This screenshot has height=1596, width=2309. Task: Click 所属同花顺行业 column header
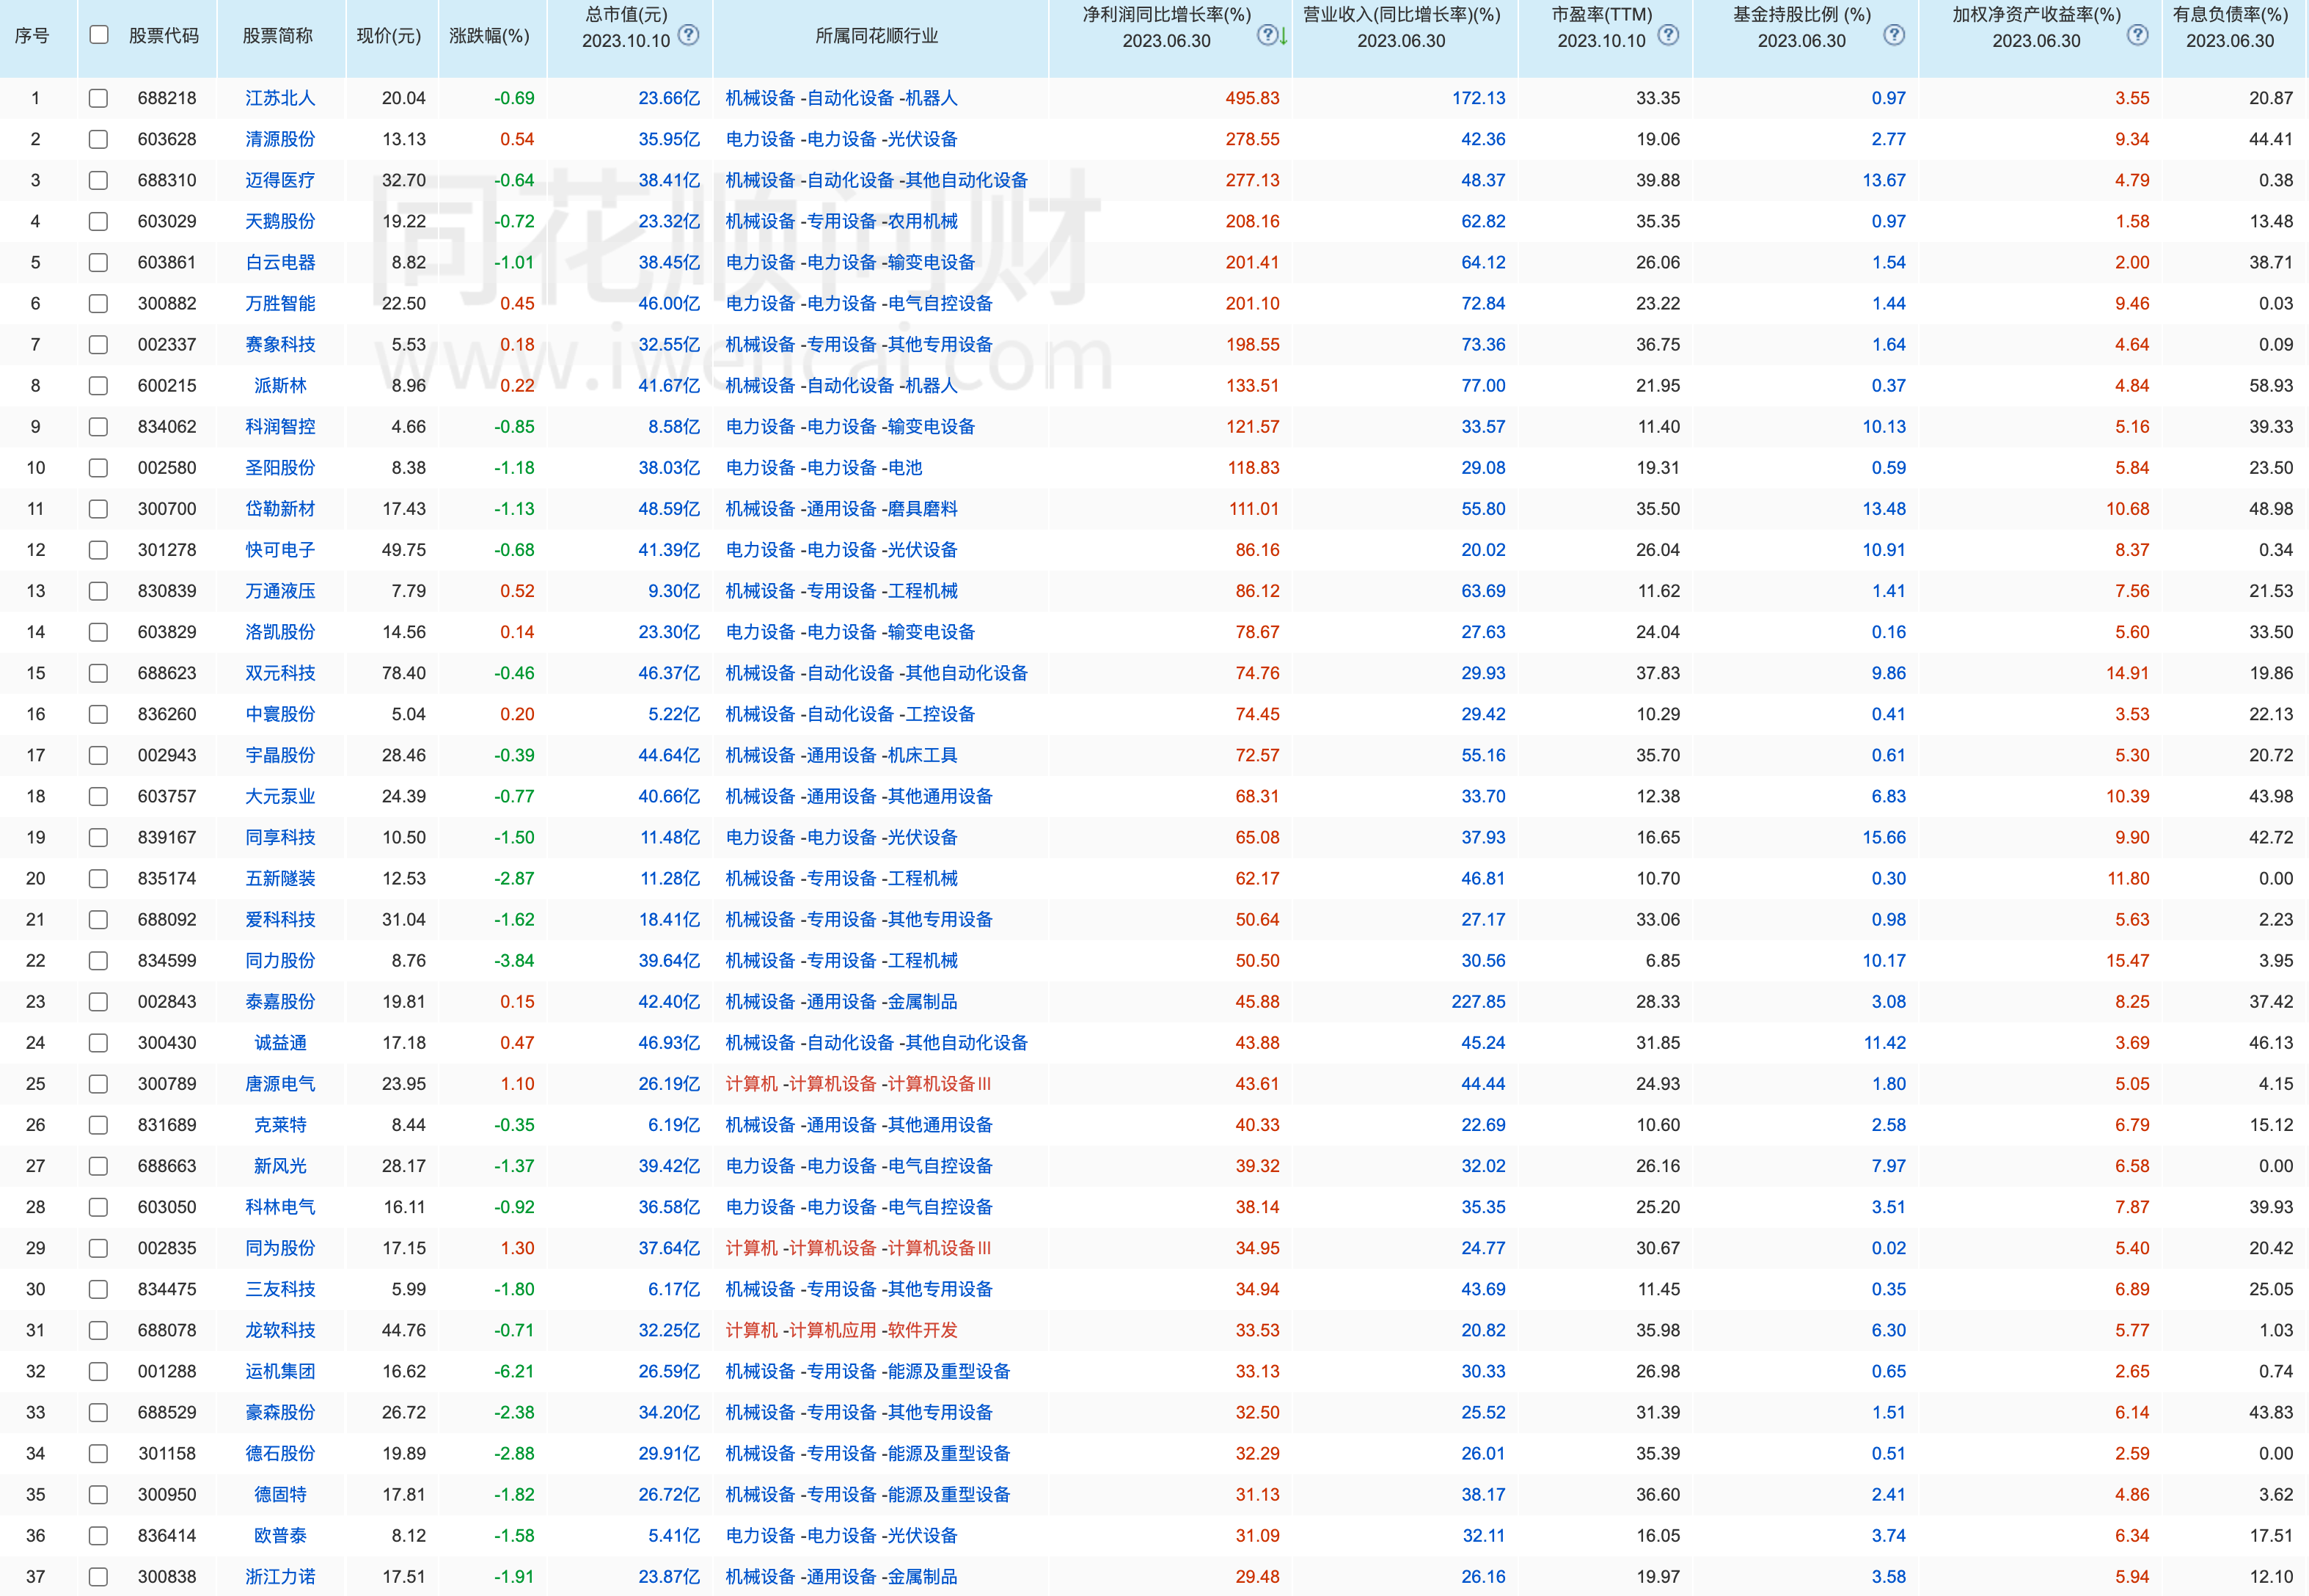pos(877,36)
